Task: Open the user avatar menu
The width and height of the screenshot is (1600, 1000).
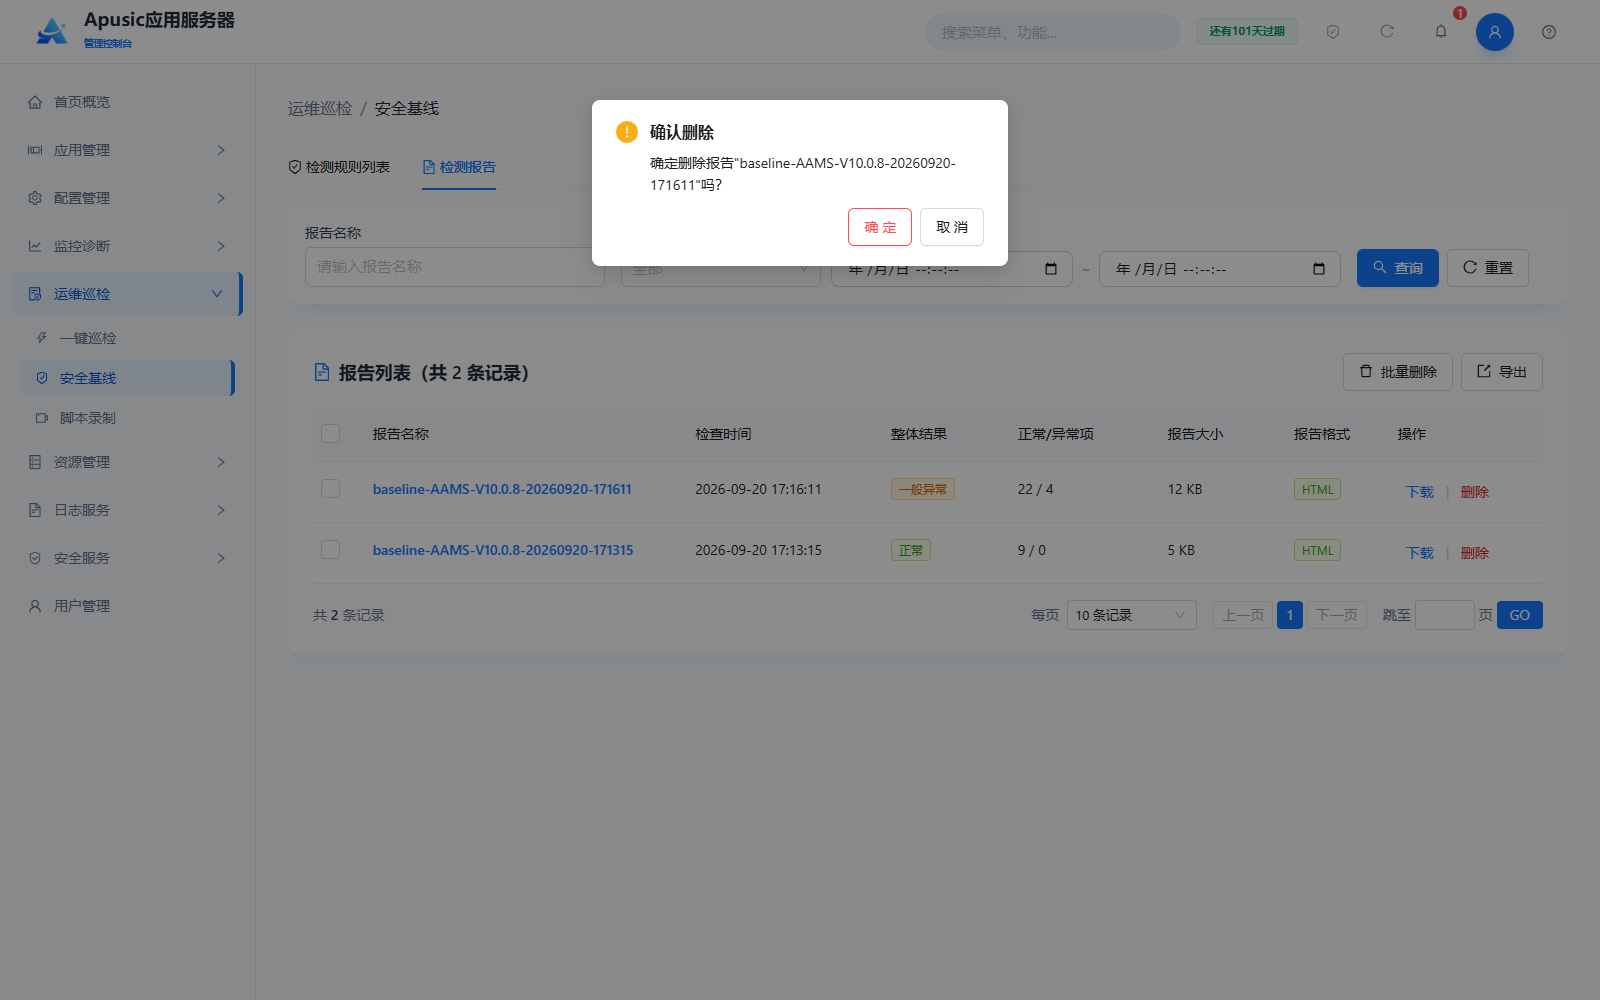Action: pyautogui.click(x=1495, y=32)
